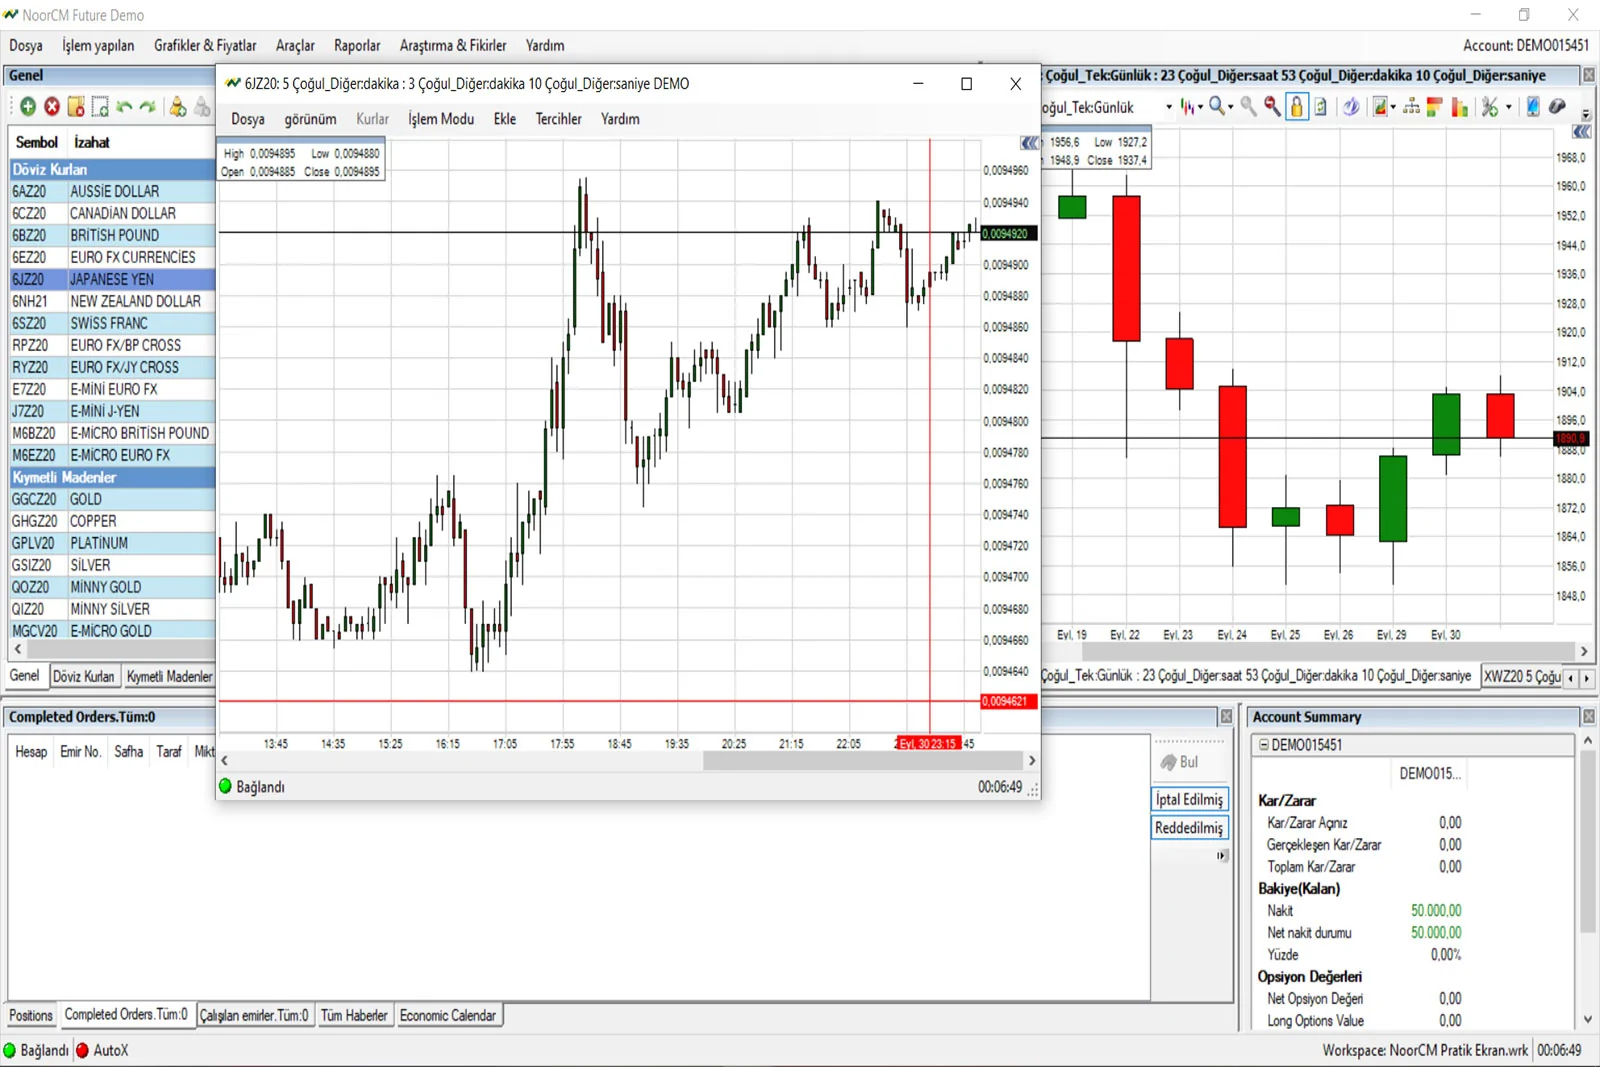Collapse the DEMO015451 account tree node
This screenshot has width=1600, height=1067.
coord(1264,745)
